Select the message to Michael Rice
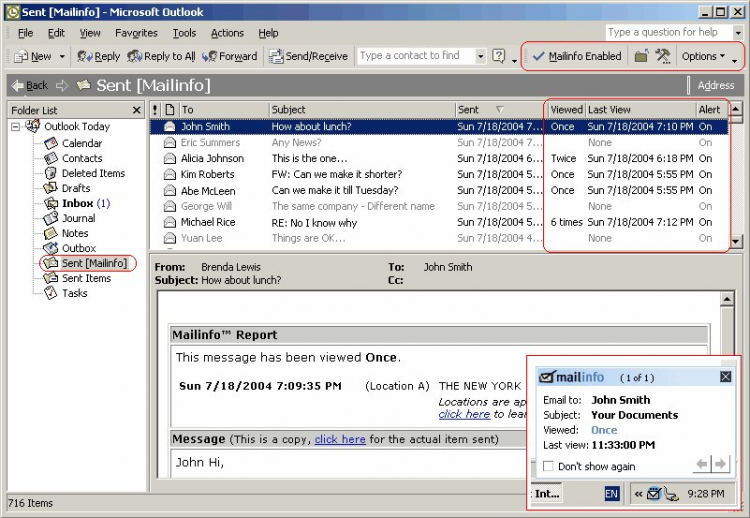This screenshot has height=518, width=750. (439, 222)
